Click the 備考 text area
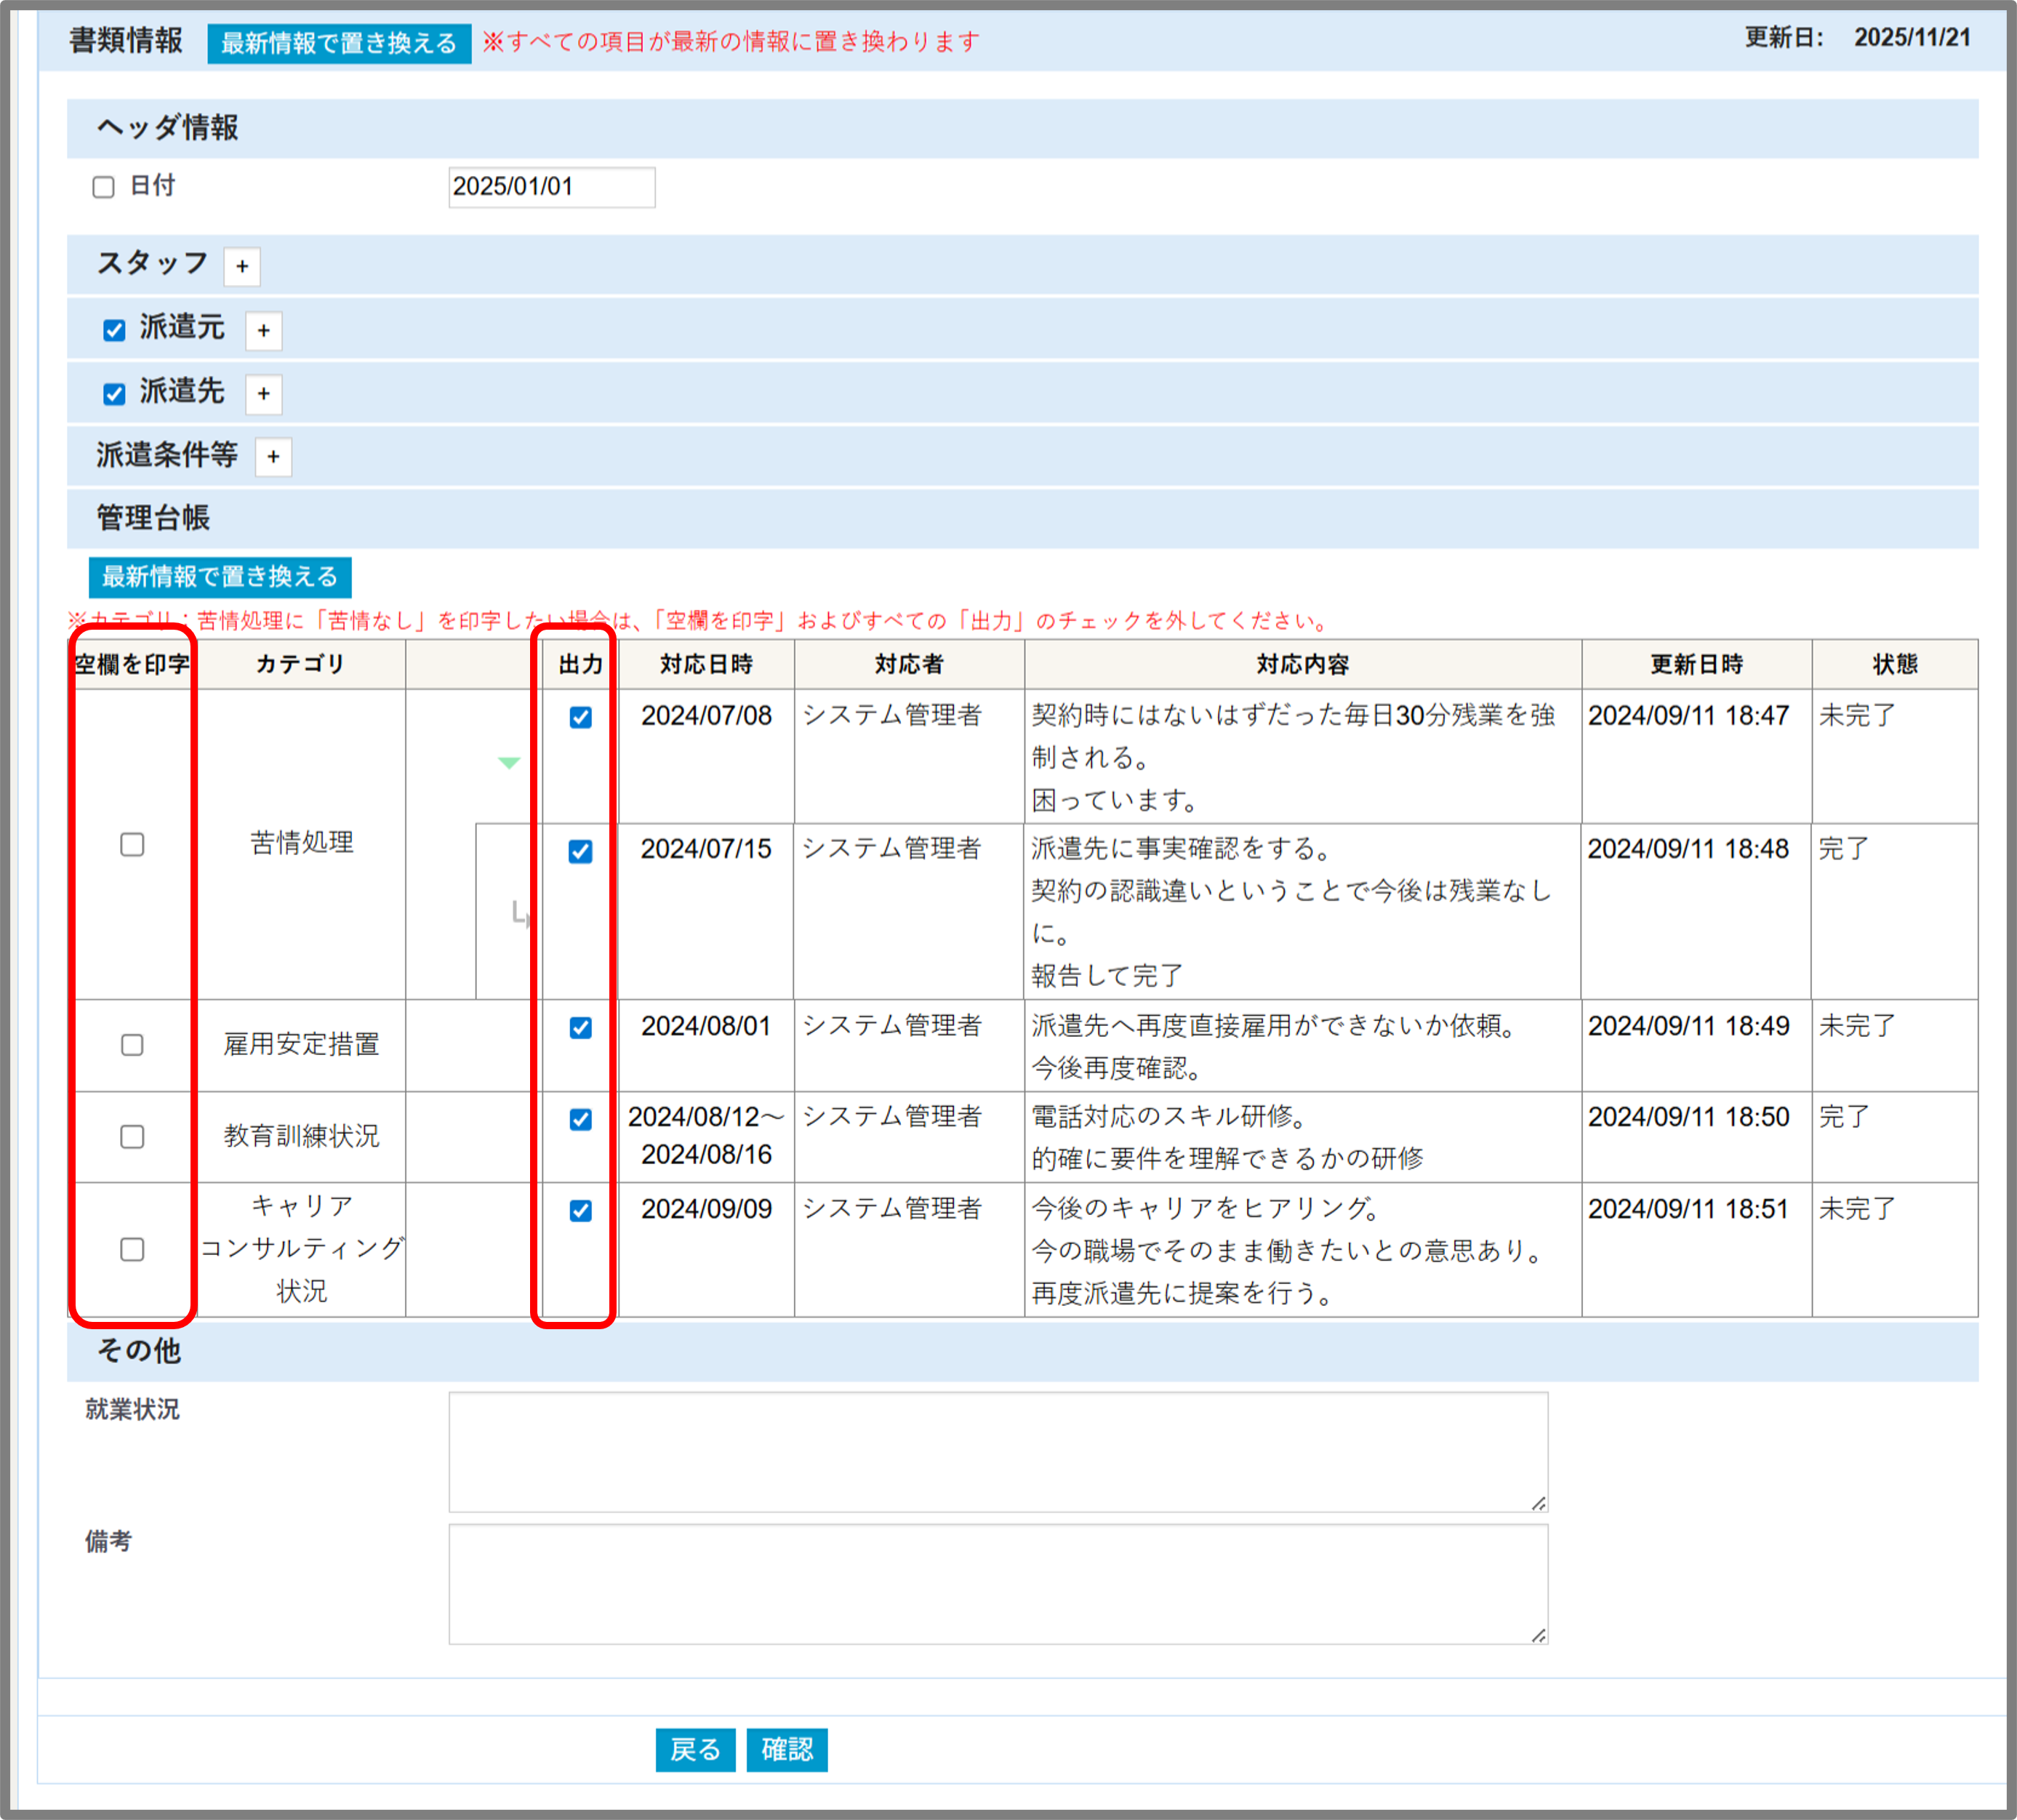 click(998, 1584)
